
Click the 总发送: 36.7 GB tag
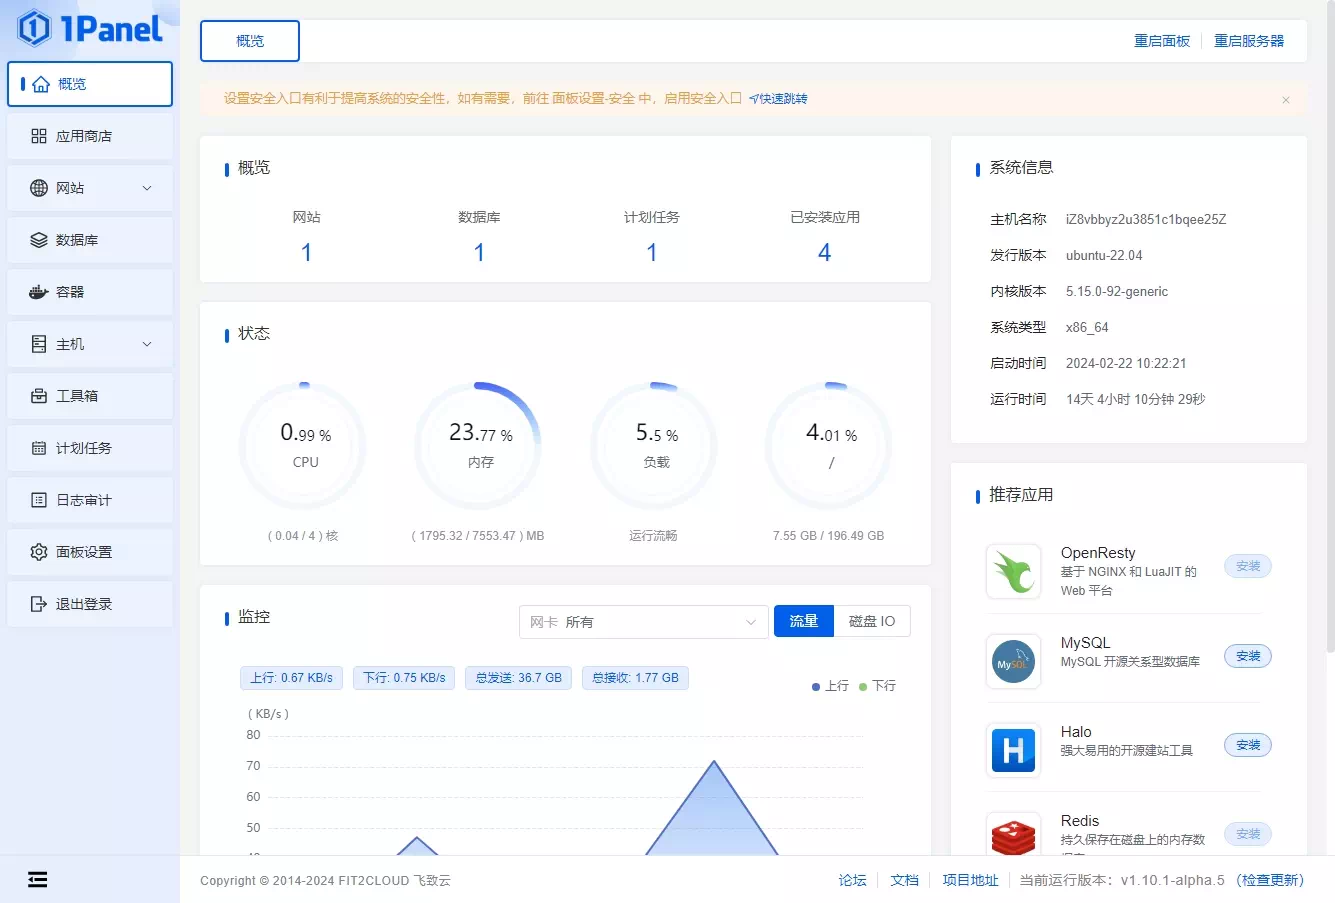[x=519, y=678]
